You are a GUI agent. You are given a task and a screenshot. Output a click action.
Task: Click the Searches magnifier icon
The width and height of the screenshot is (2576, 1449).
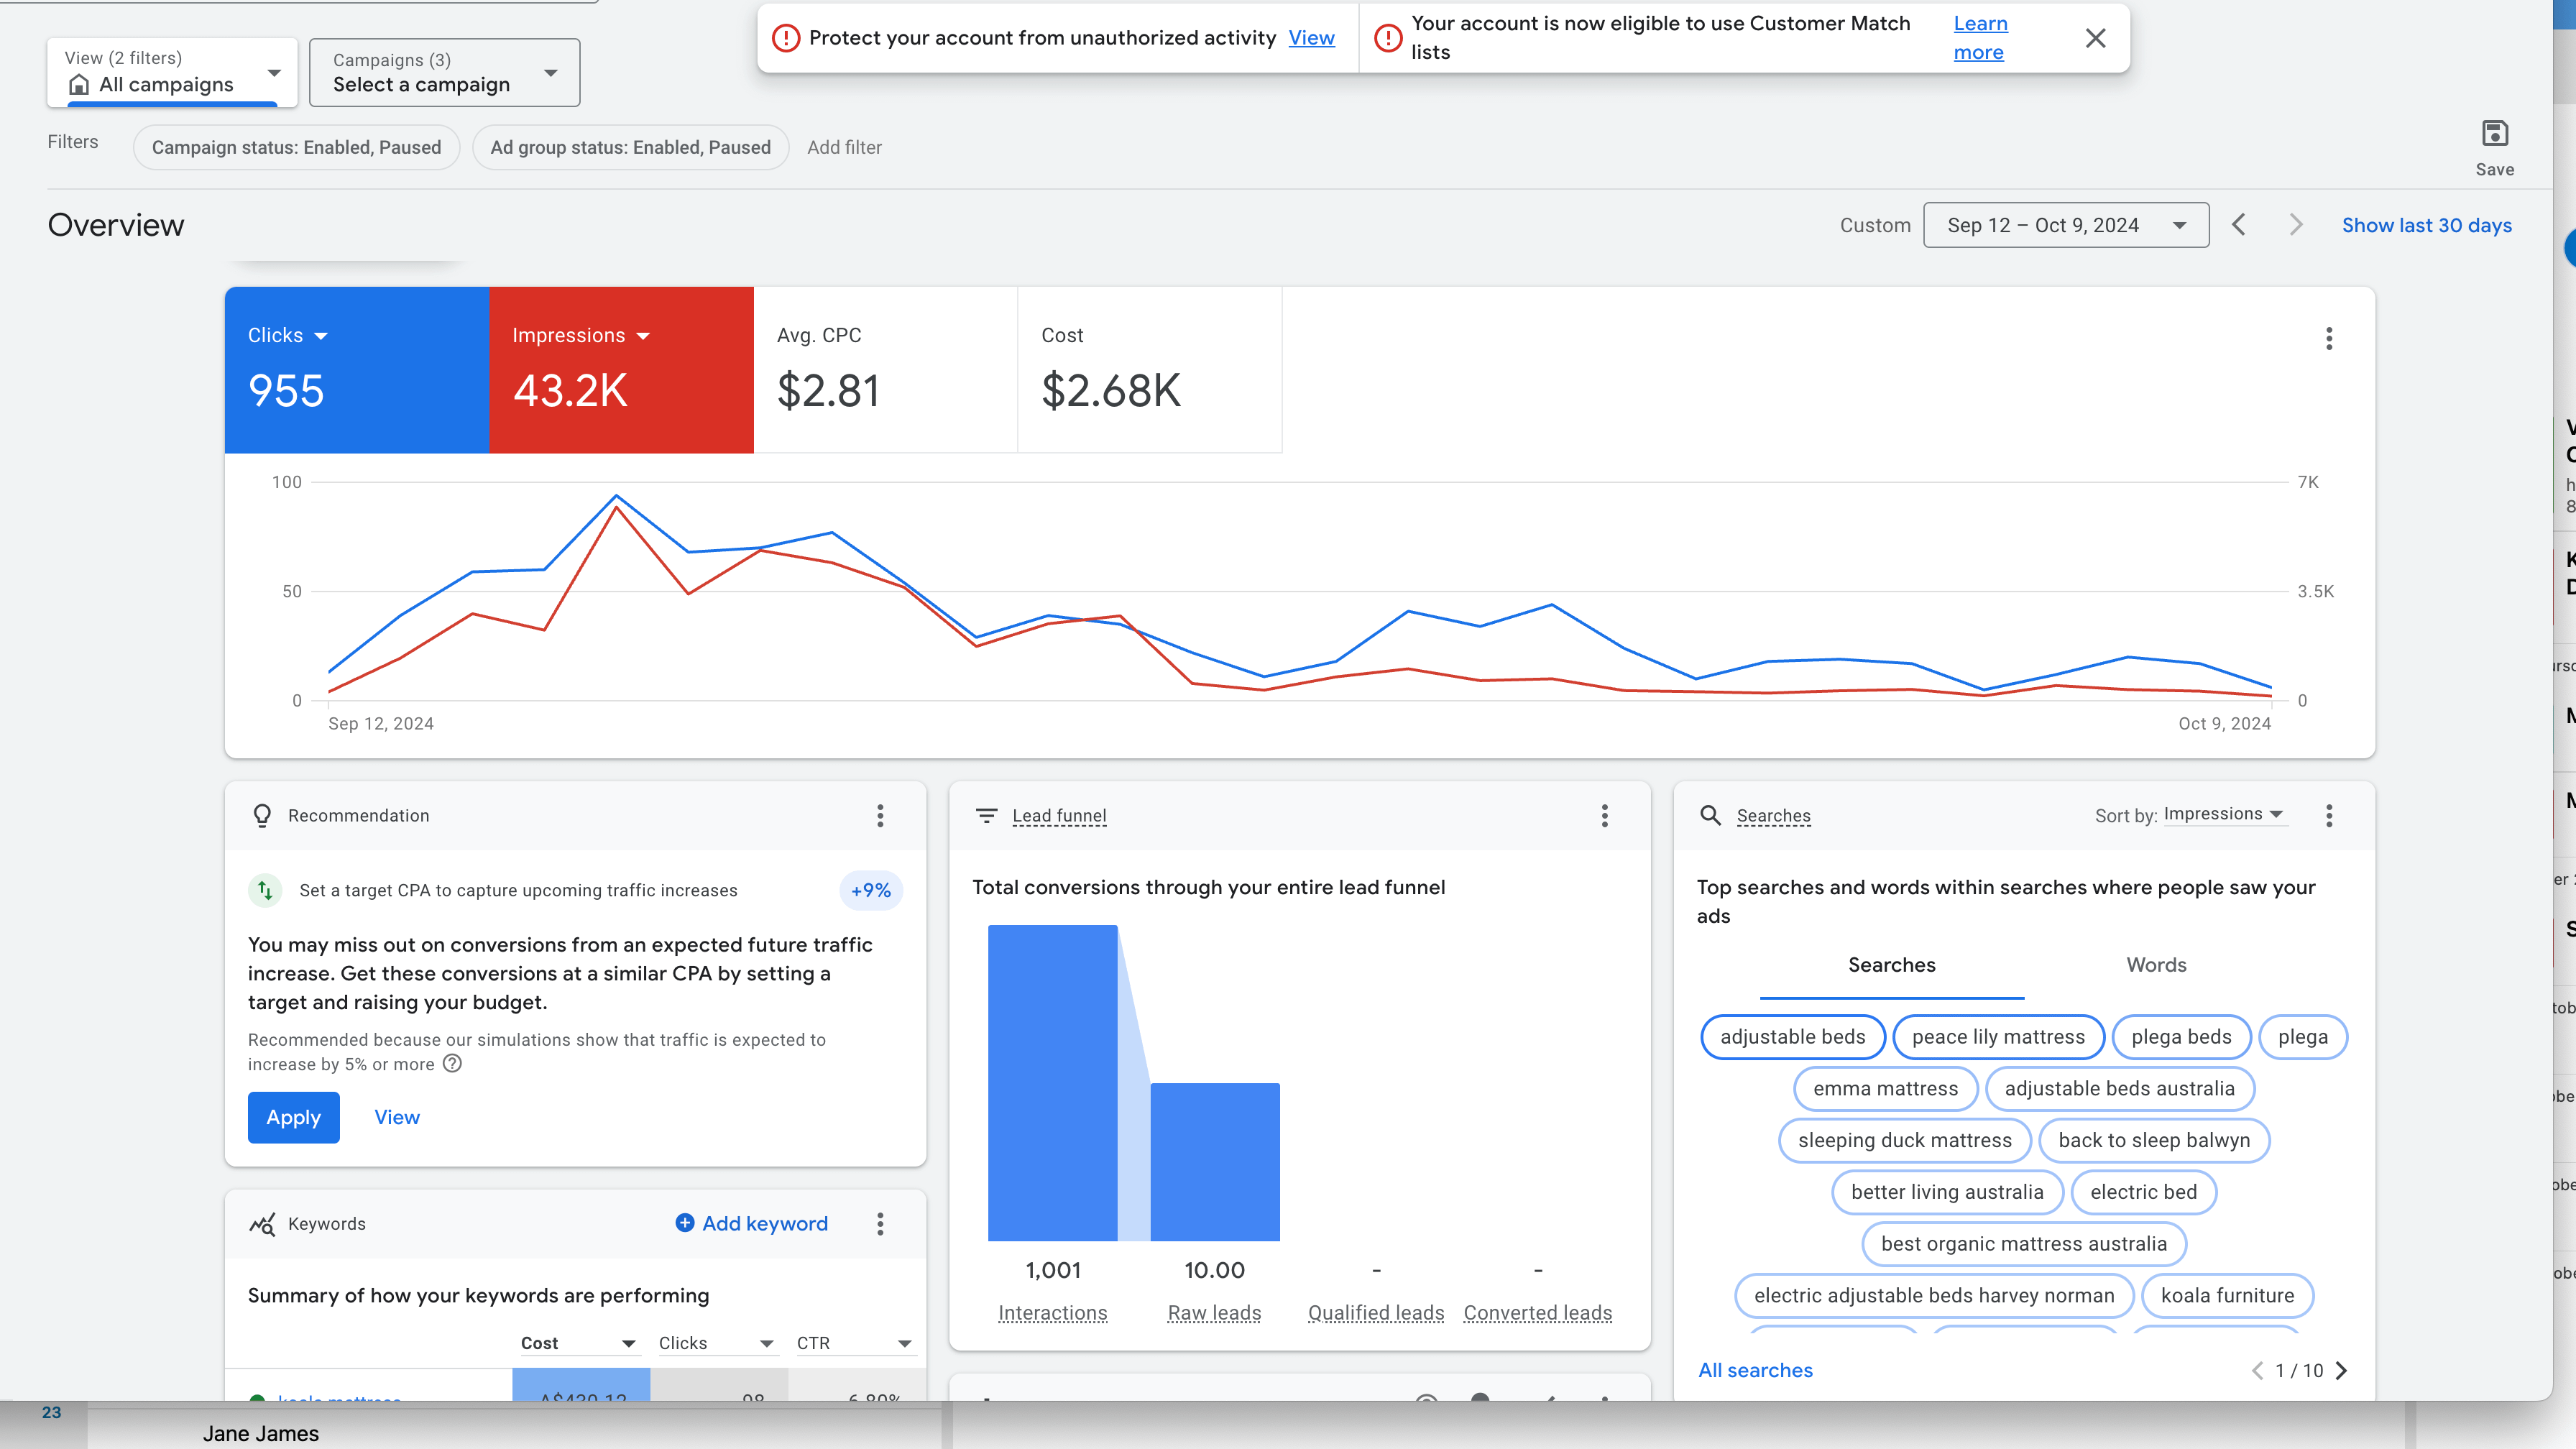(x=1710, y=816)
